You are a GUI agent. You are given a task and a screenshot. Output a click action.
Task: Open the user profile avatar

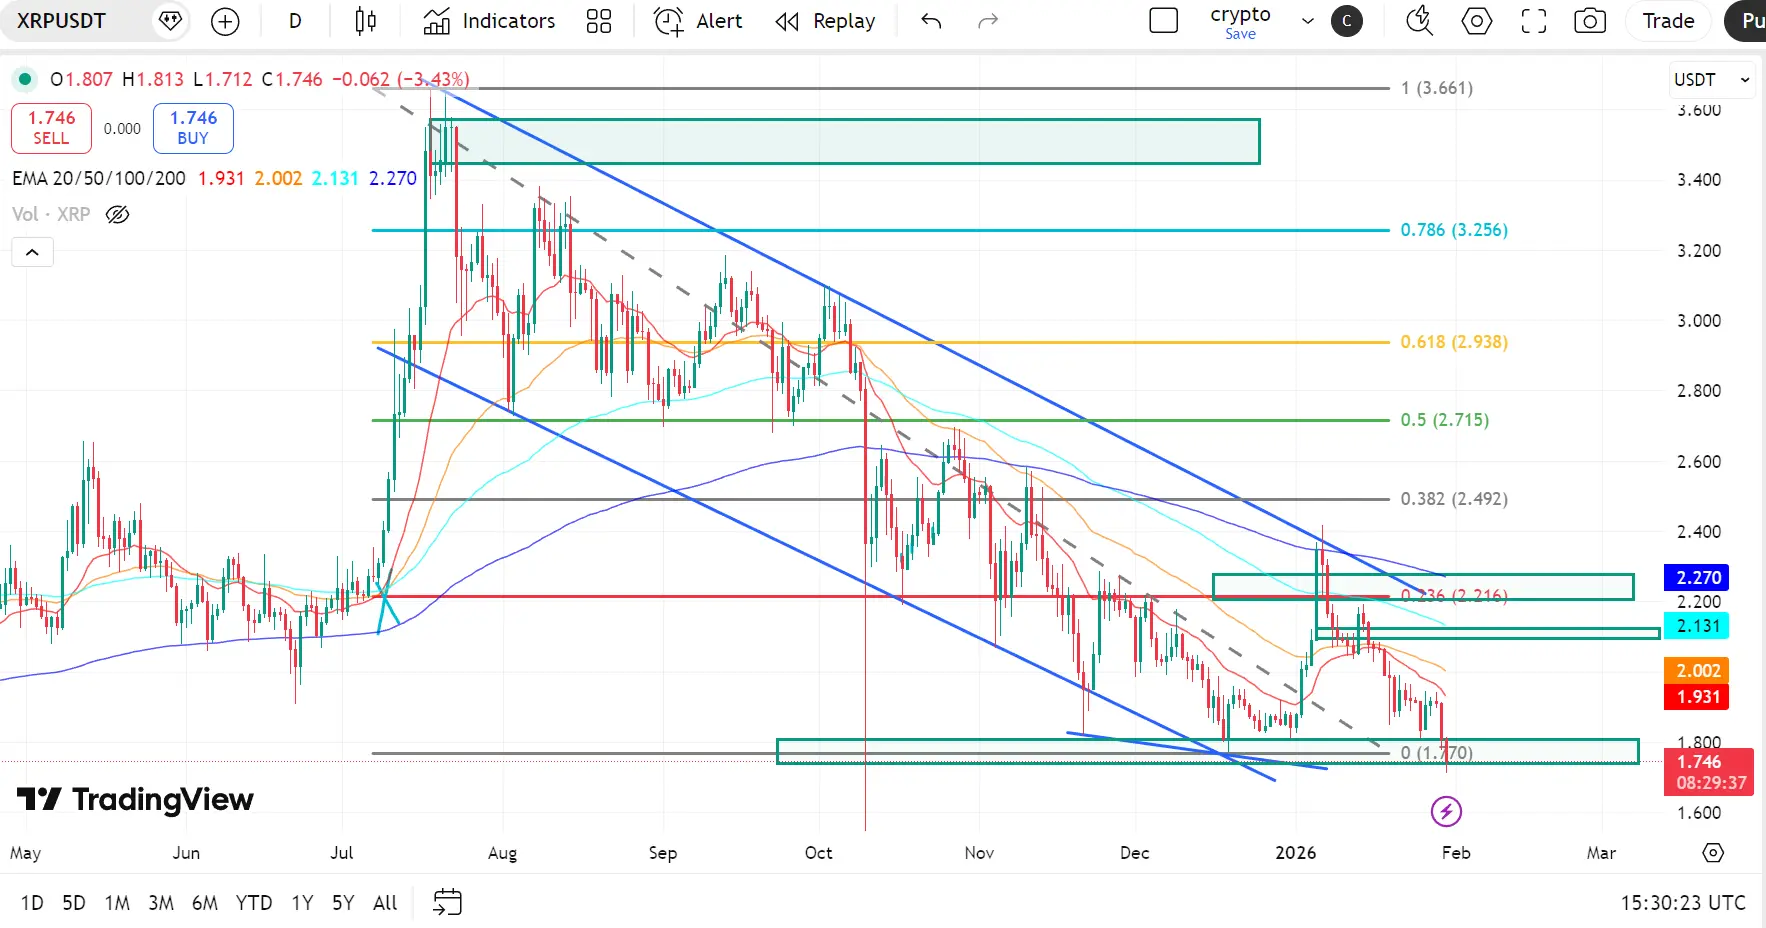tap(1347, 21)
